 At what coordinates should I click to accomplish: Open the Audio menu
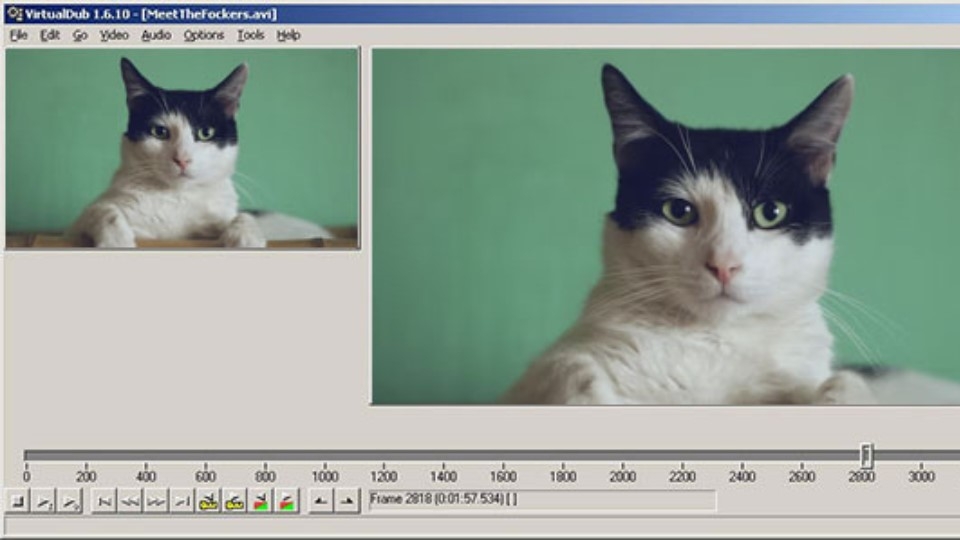coord(156,36)
